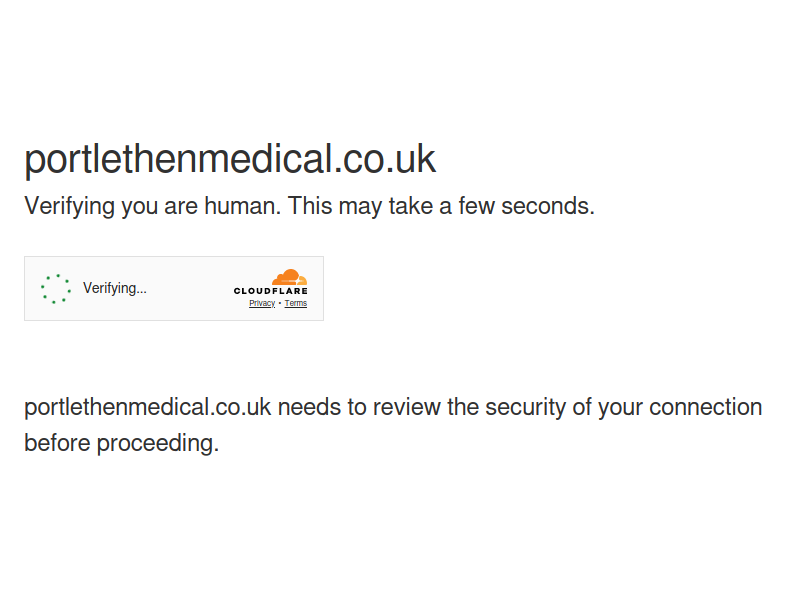Viewport: 800px width, 600px height.
Task: Click the "Verifying..." status label
Action: (x=115, y=288)
